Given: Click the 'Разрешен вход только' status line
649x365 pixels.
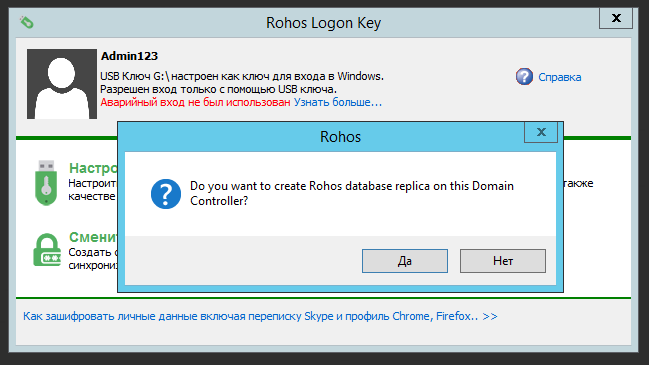Looking at the screenshot, I should (x=219, y=89).
